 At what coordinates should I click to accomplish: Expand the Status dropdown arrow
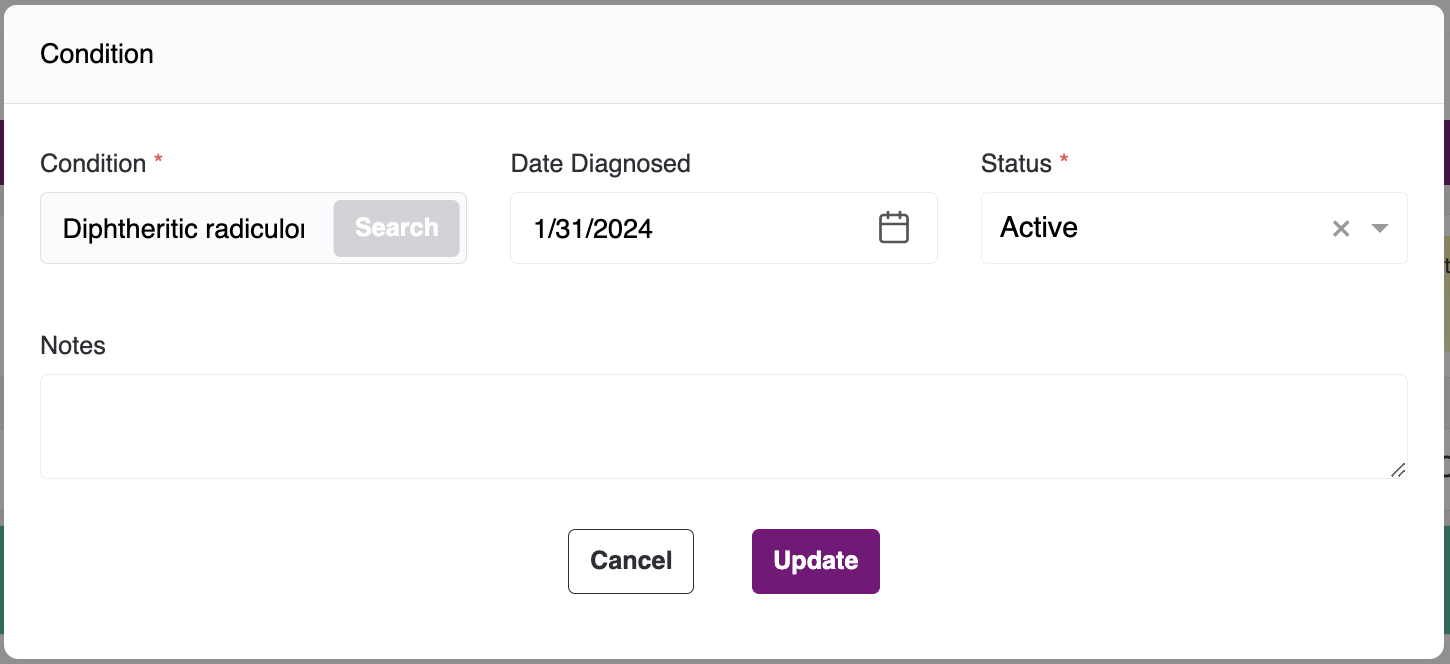click(1380, 228)
